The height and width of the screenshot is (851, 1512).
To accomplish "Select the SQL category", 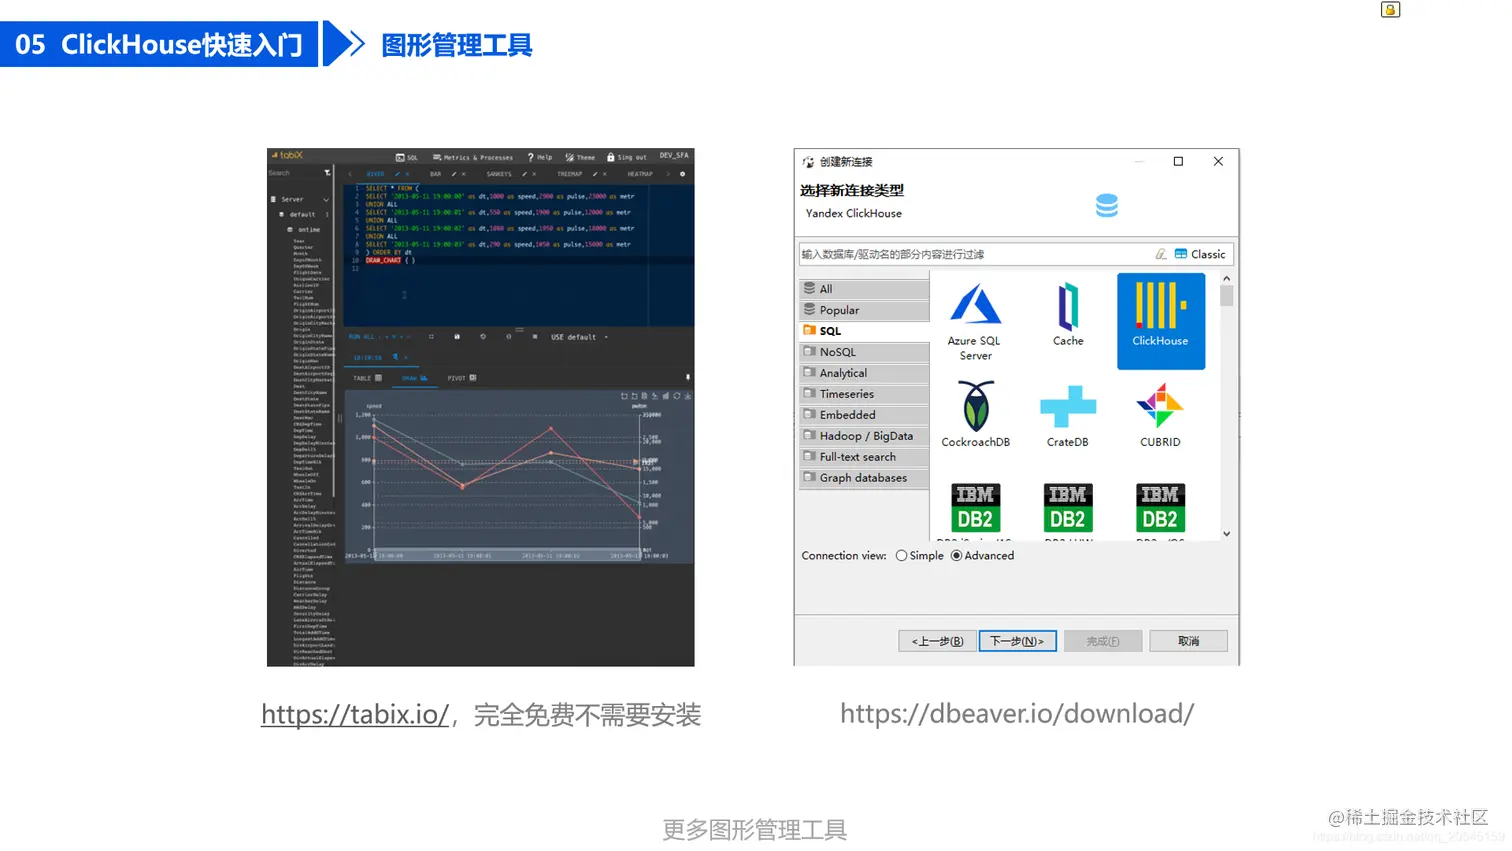I will coord(864,331).
